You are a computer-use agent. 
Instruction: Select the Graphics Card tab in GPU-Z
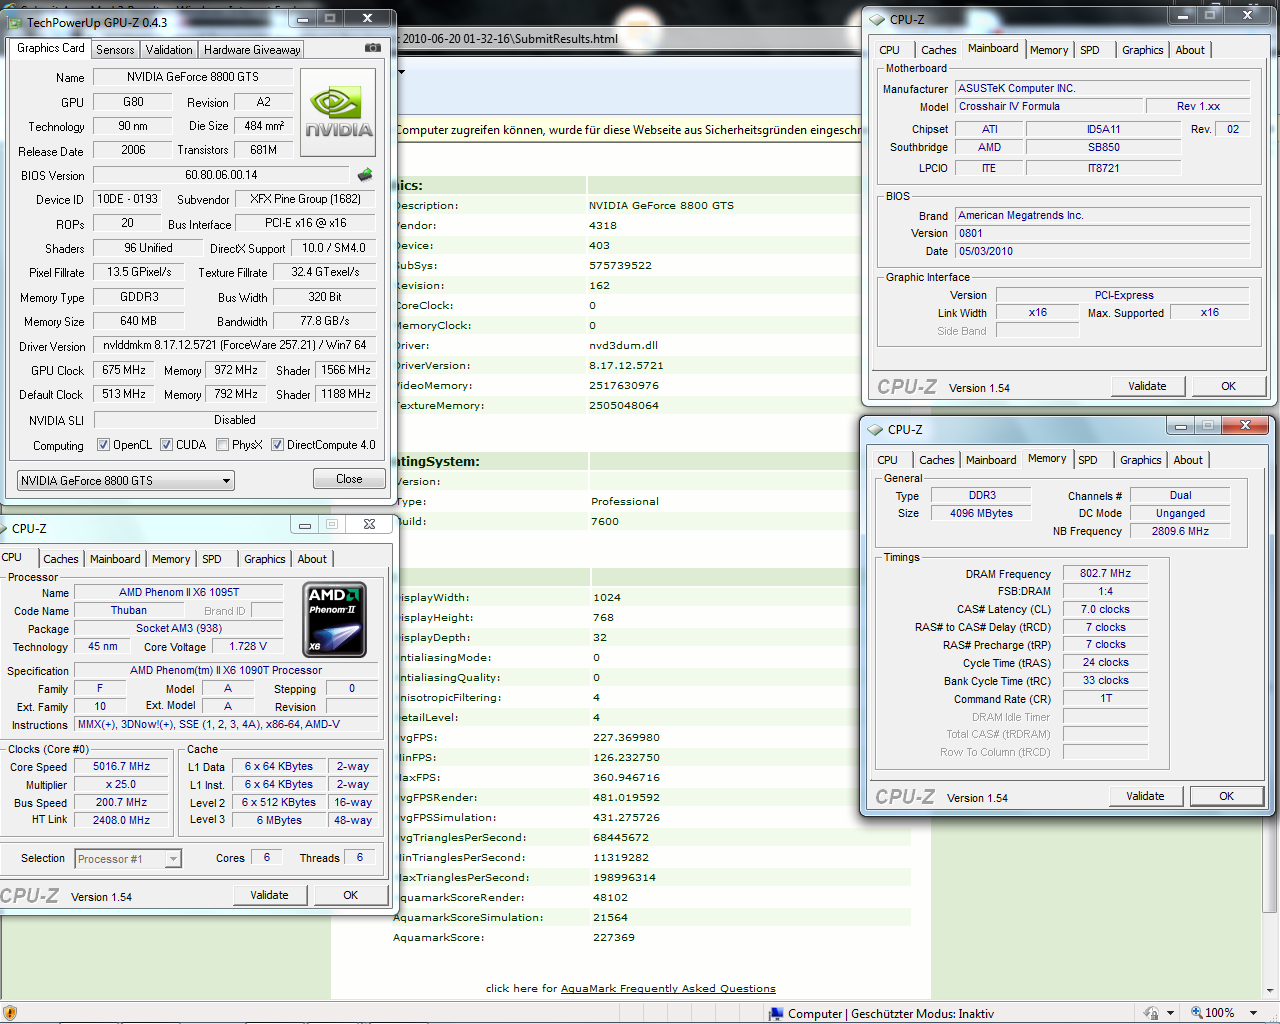click(x=51, y=48)
